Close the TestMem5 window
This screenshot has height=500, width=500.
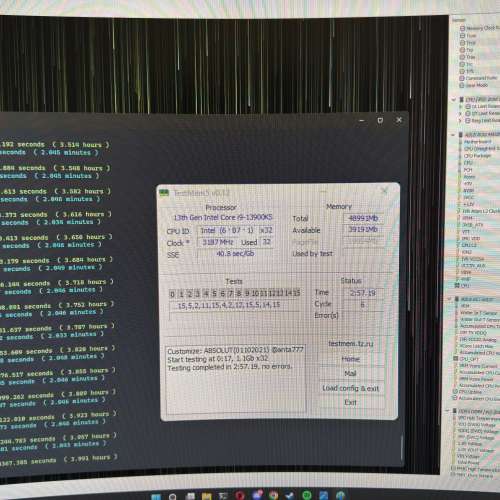(x=384, y=191)
